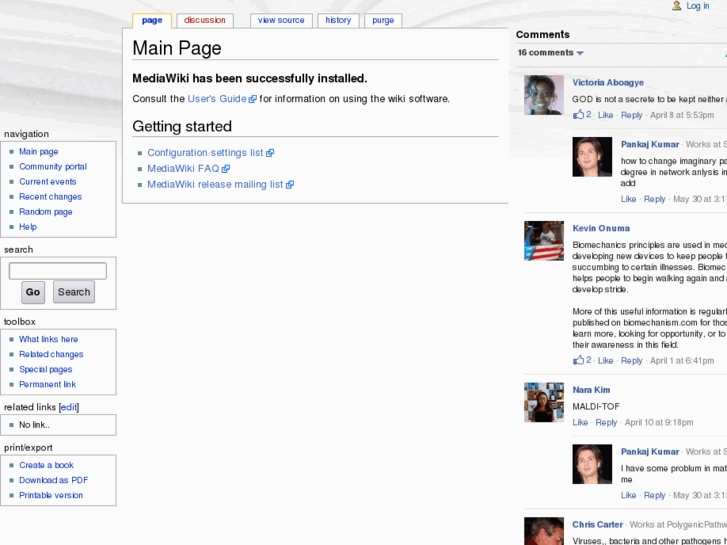Open Kevin Onuma's profile name

pos(601,228)
